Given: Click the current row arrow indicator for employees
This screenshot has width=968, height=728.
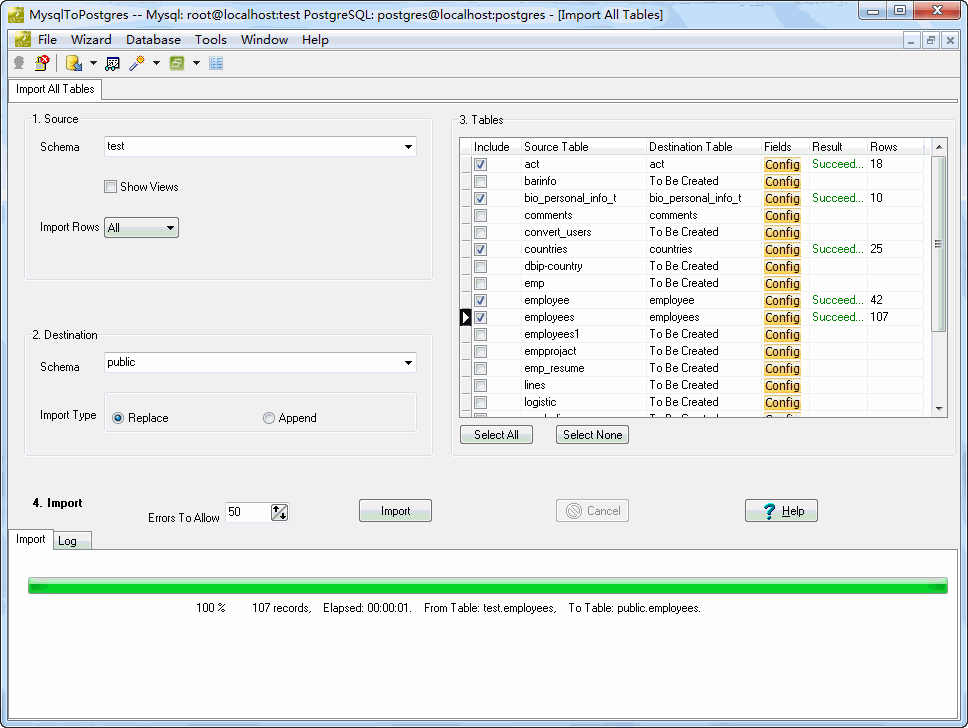Looking at the screenshot, I should tap(465, 317).
